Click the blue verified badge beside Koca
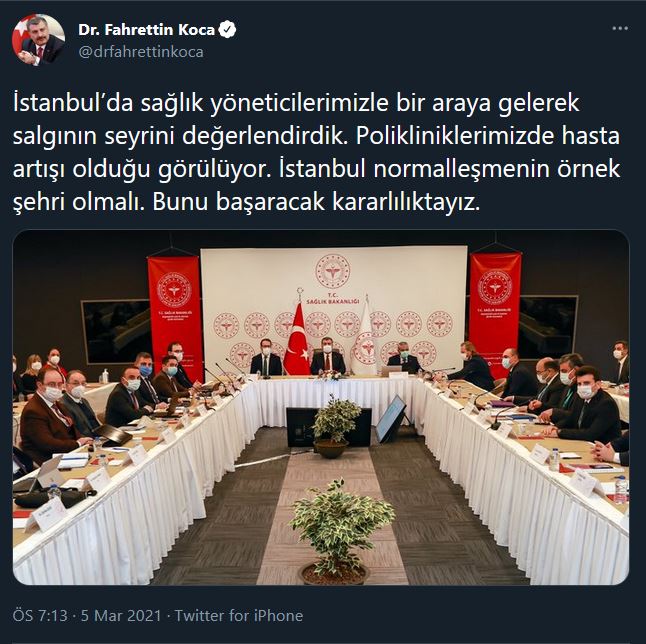The image size is (646, 644). pos(227,30)
